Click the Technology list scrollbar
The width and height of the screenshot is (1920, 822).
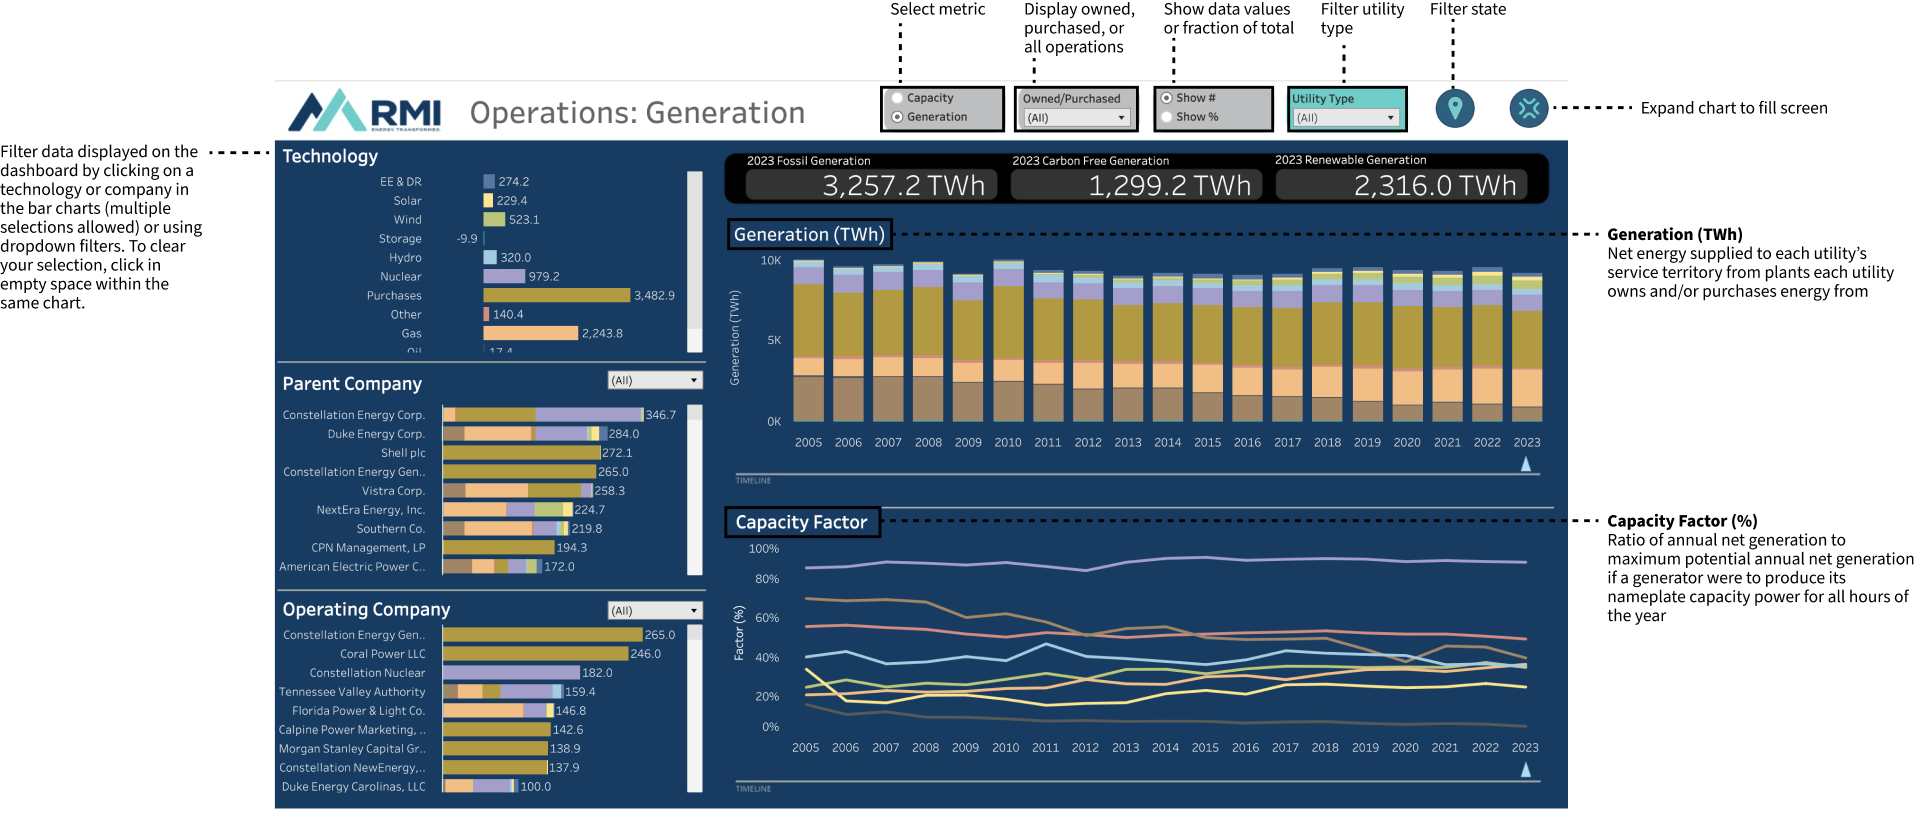tap(694, 260)
